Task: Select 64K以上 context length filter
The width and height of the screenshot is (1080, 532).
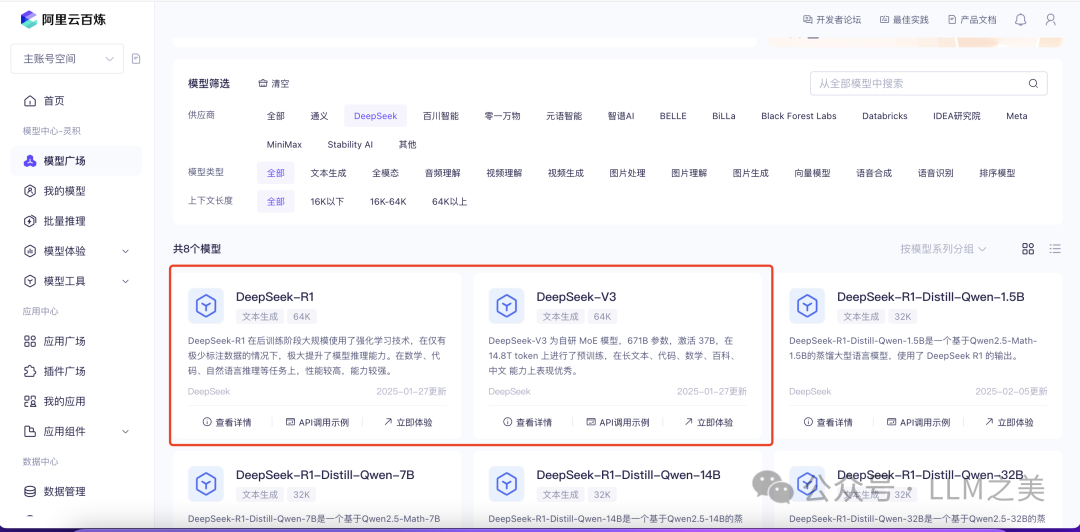Action: coord(449,202)
